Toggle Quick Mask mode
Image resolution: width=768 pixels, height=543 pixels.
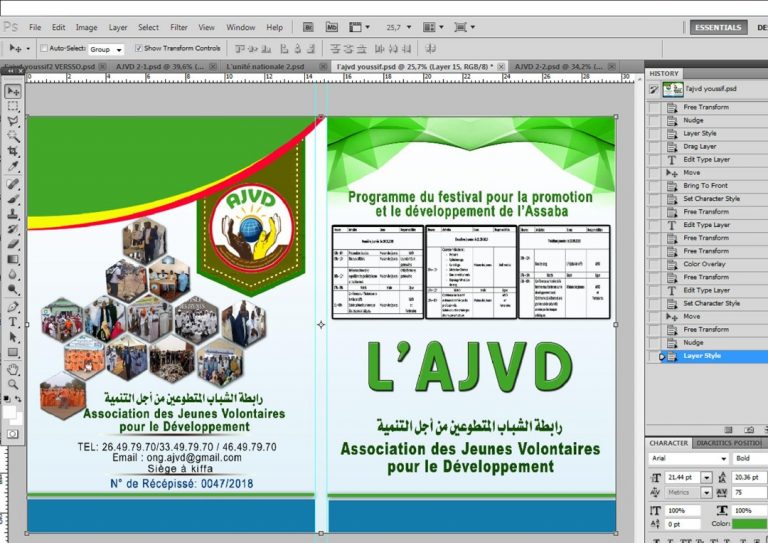point(13,434)
